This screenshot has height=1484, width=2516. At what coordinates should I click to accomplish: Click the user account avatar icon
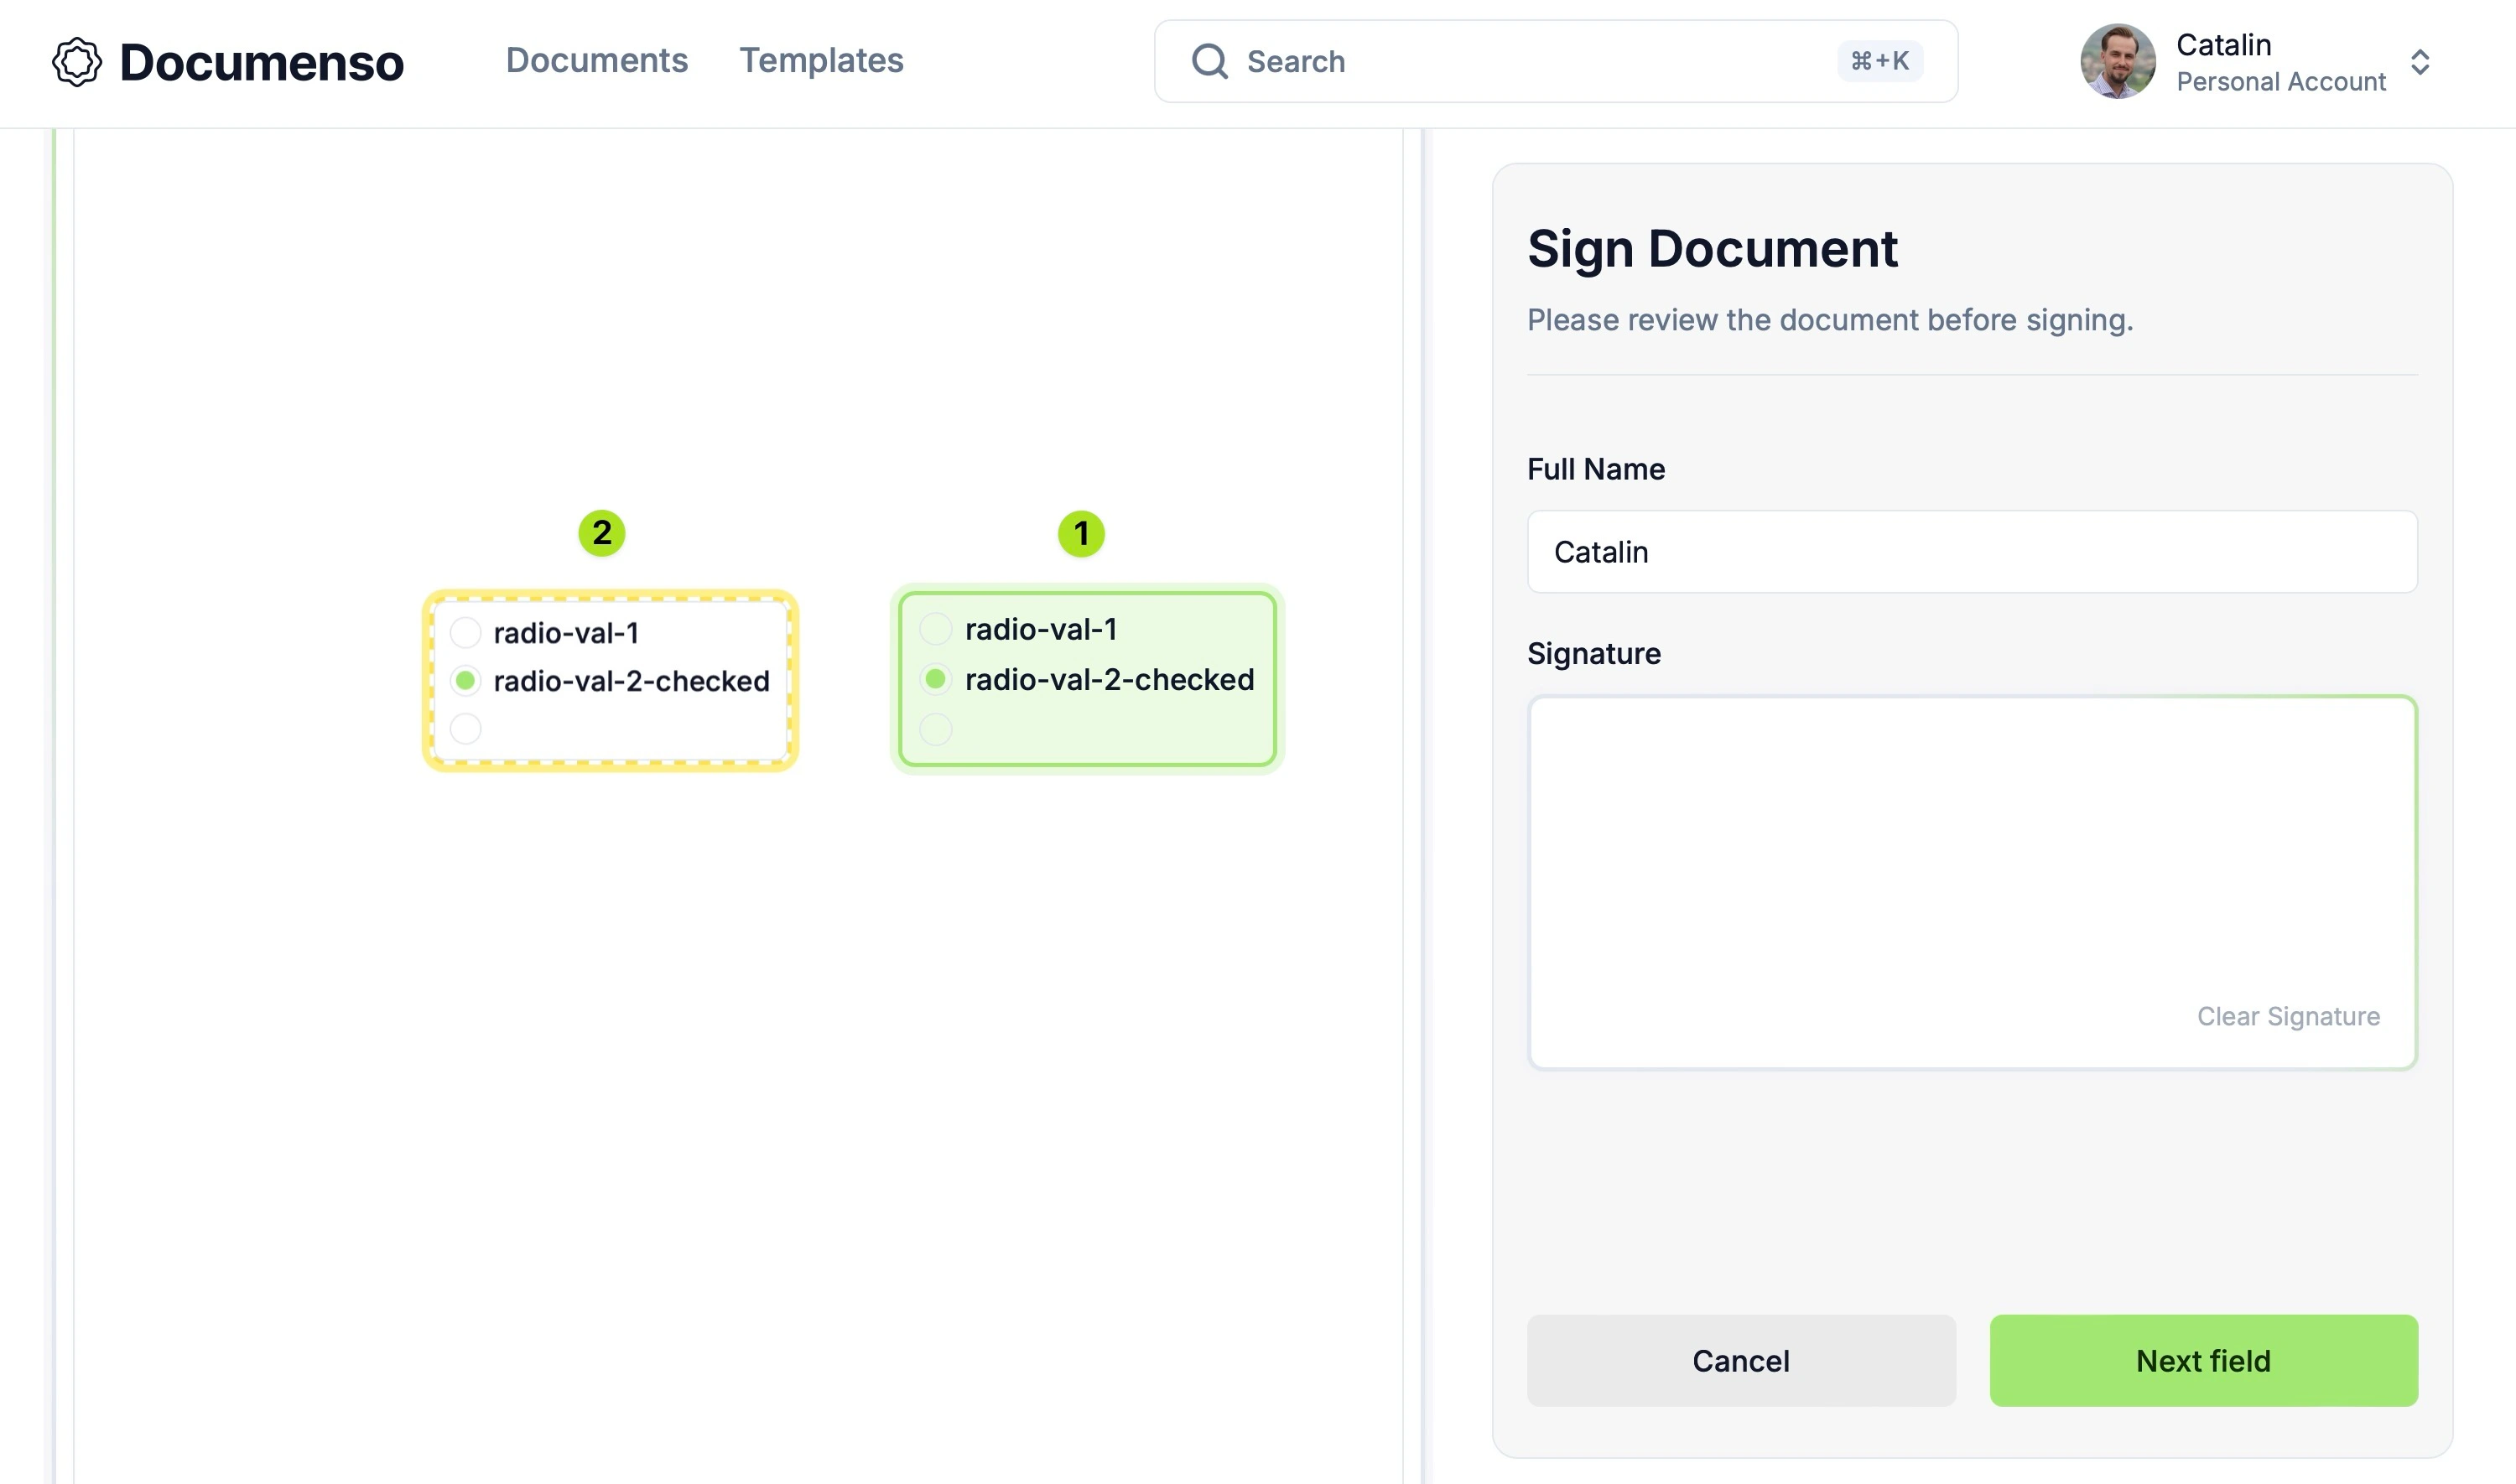click(2117, 60)
